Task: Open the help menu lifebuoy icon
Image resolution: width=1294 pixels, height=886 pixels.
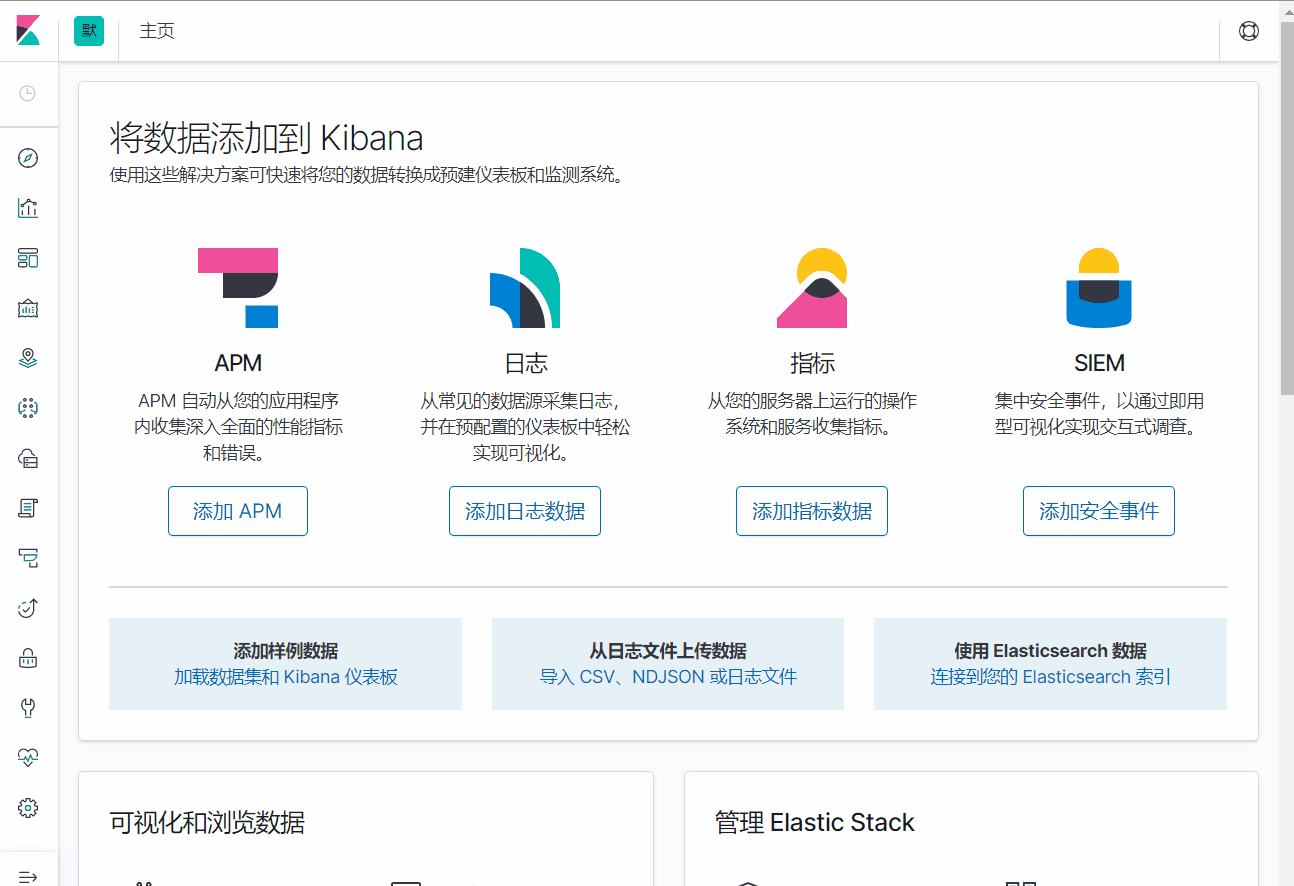Action: click(x=1249, y=31)
